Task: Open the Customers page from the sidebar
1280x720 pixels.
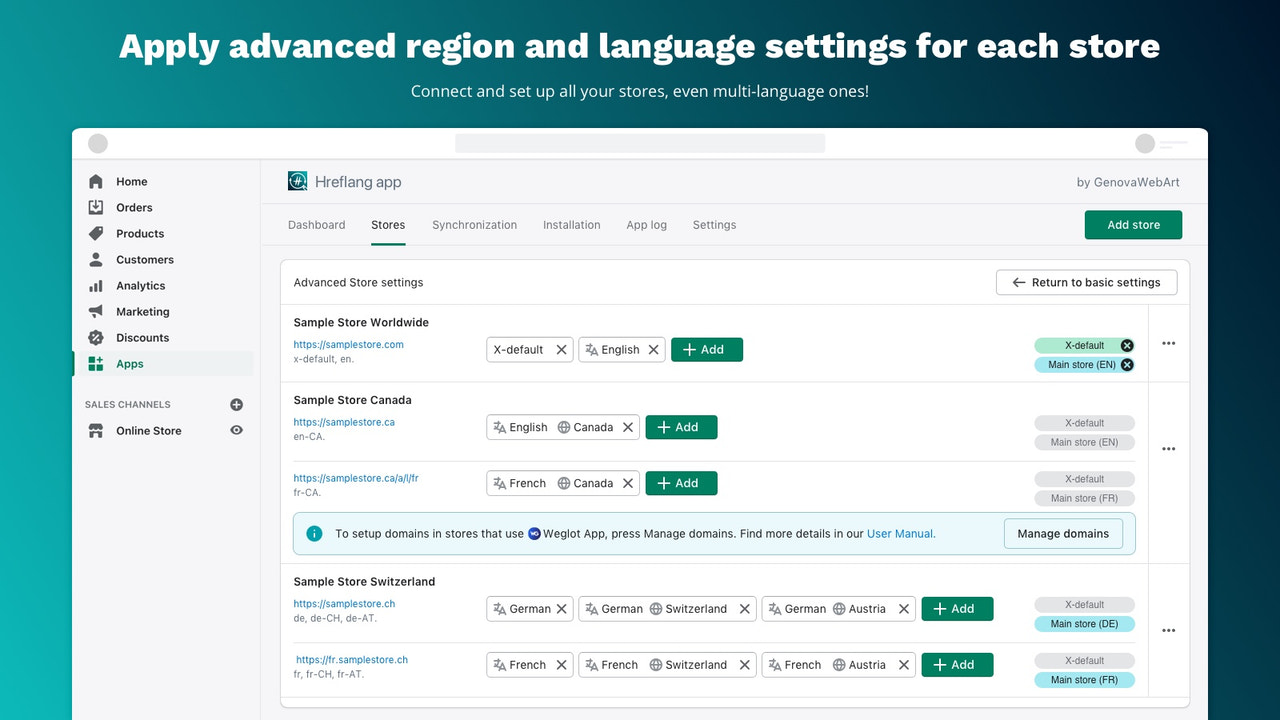Action: 95,259
